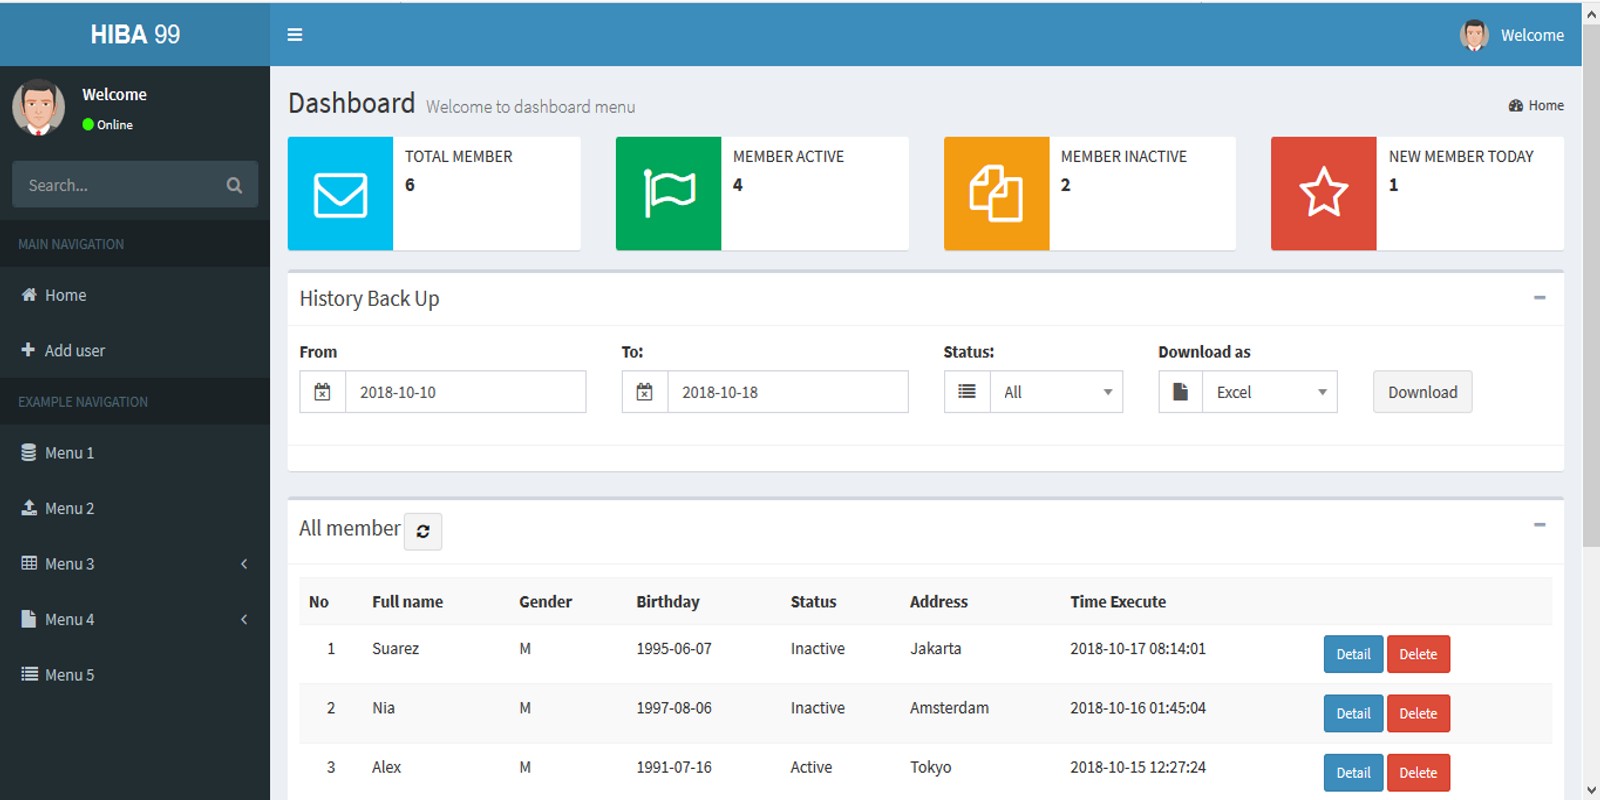
Task: Refresh the All member list
Action: tap(423, 531)
